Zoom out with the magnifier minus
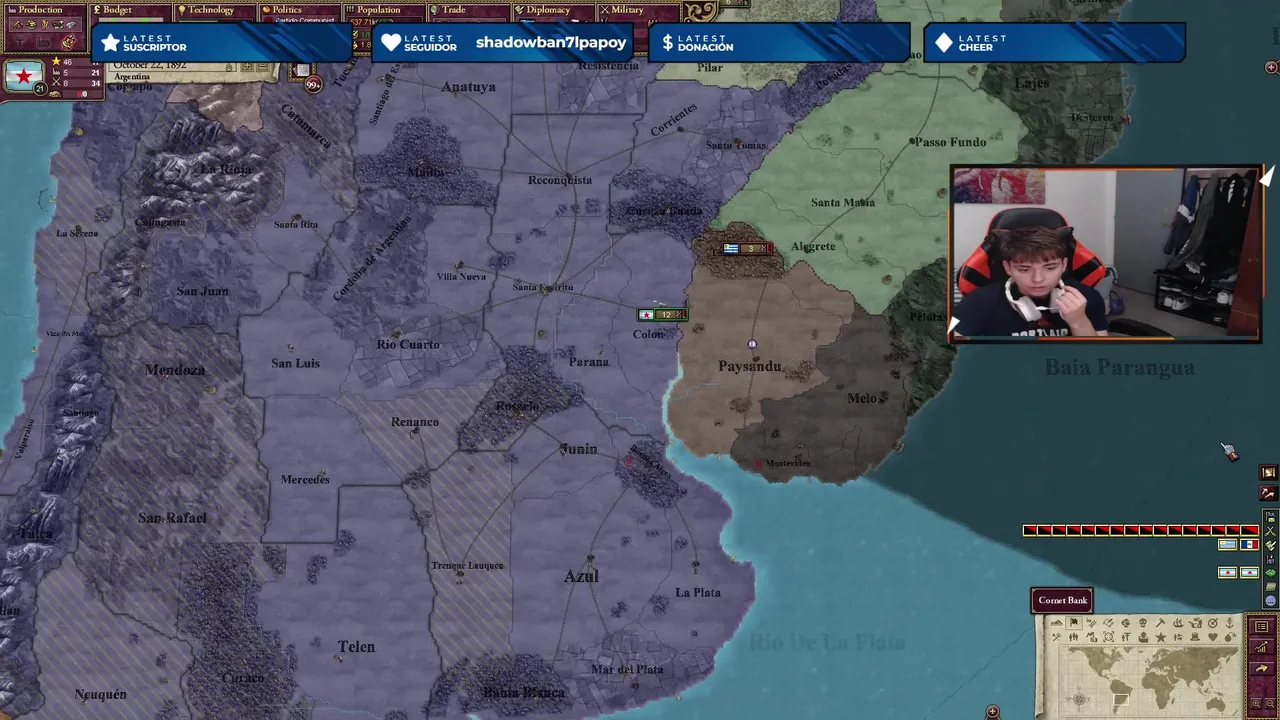Screen dimensions: 1280x720 [x=1270, y=703]
